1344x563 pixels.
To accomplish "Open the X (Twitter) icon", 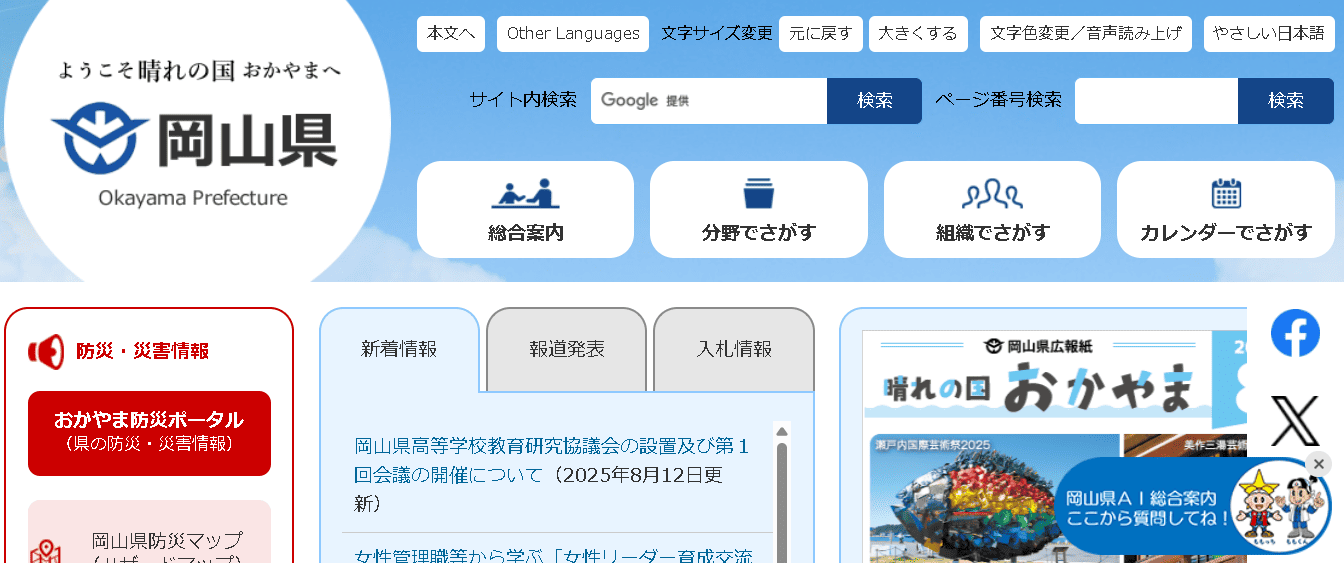I will (x=1295, y=420).
